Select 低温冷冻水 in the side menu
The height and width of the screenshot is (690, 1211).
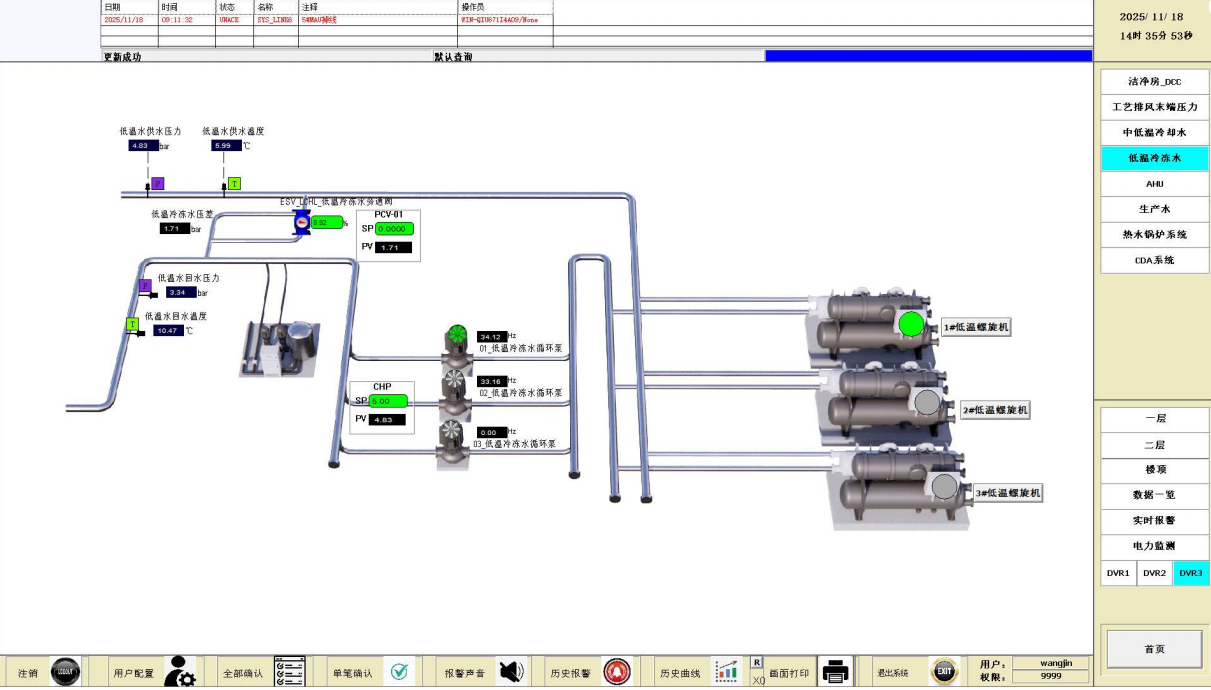[x=1154, y=158]
